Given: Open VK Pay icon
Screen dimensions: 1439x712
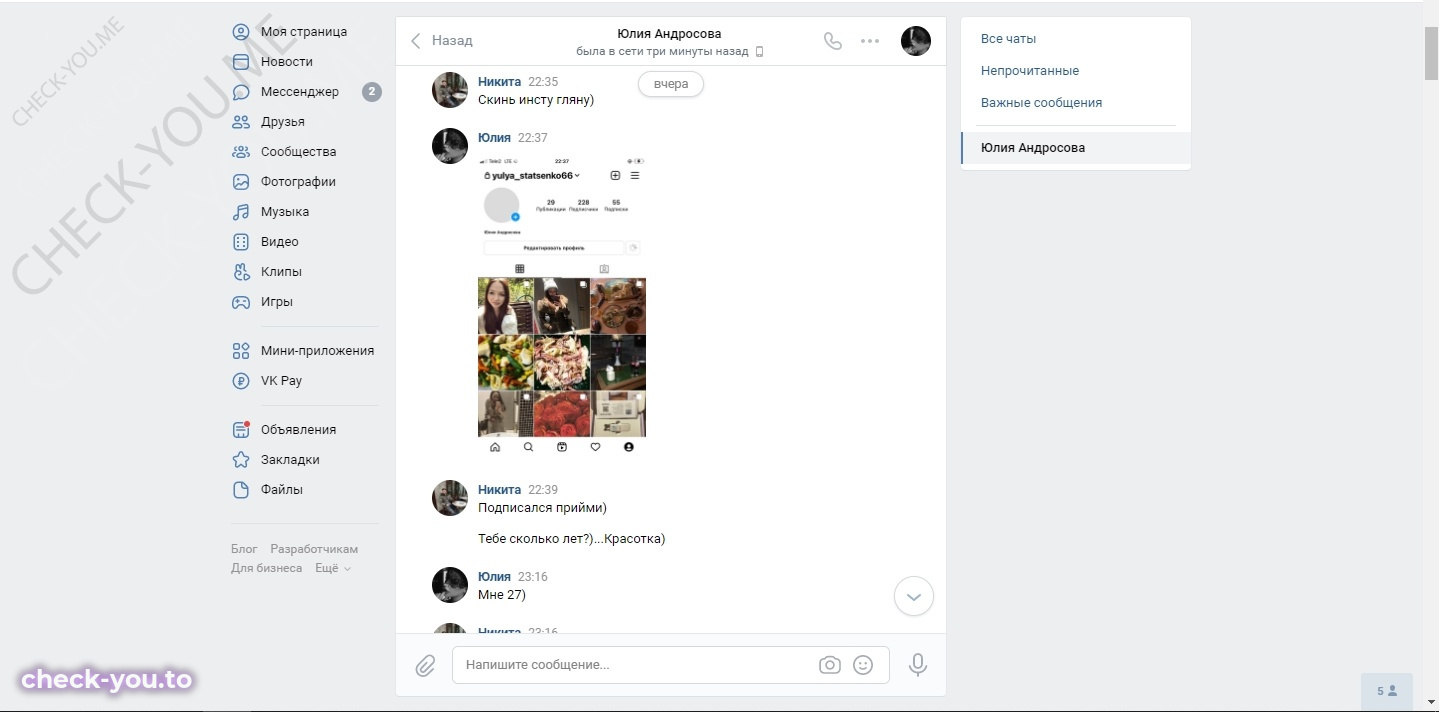Looking at the screenshot, I should click(x=241, y=381).
